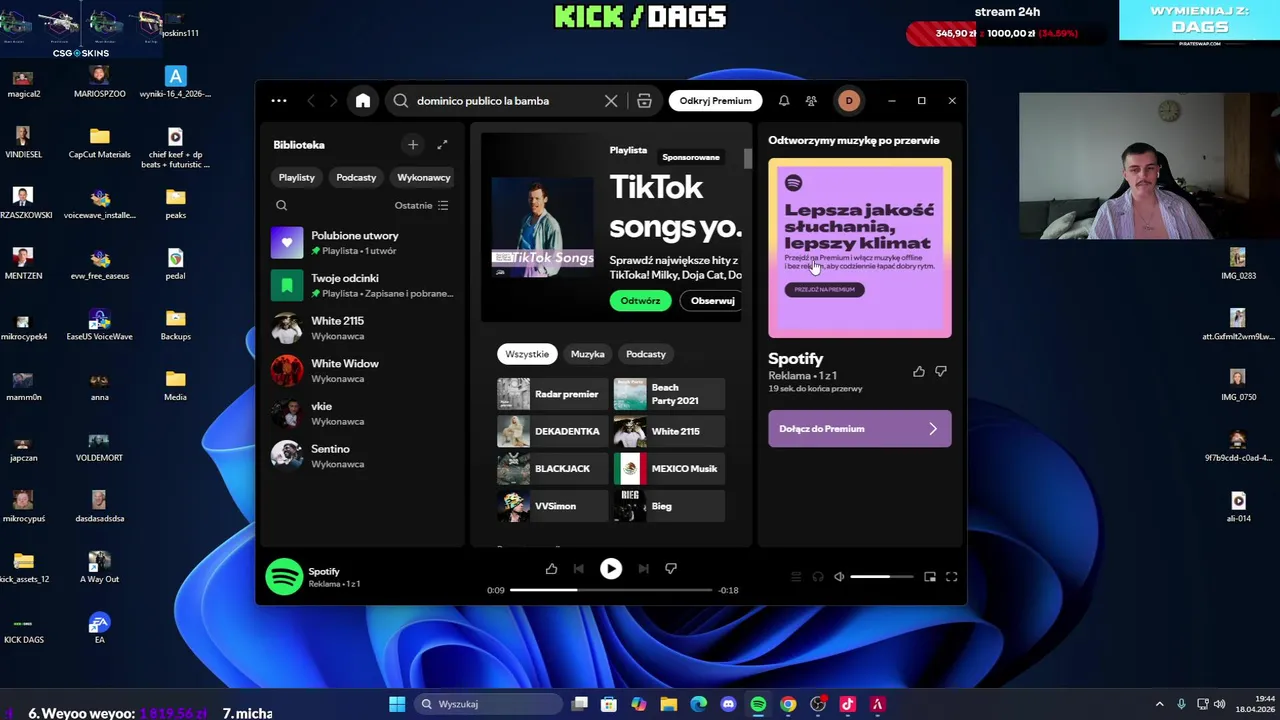Enter full screen player

coord(952,577)
